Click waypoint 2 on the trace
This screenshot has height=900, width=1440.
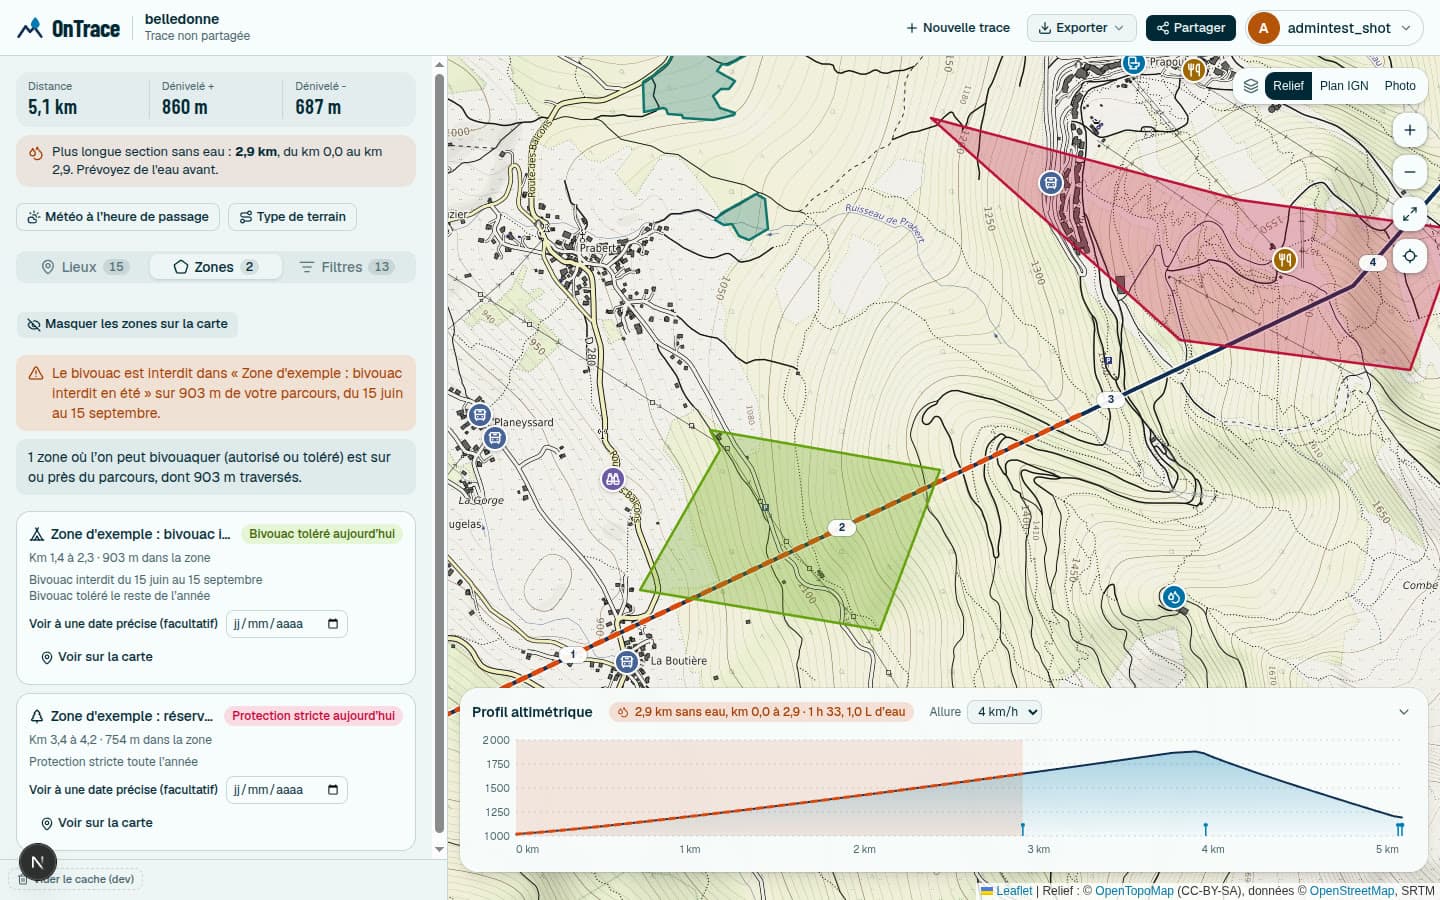(842, 527)
